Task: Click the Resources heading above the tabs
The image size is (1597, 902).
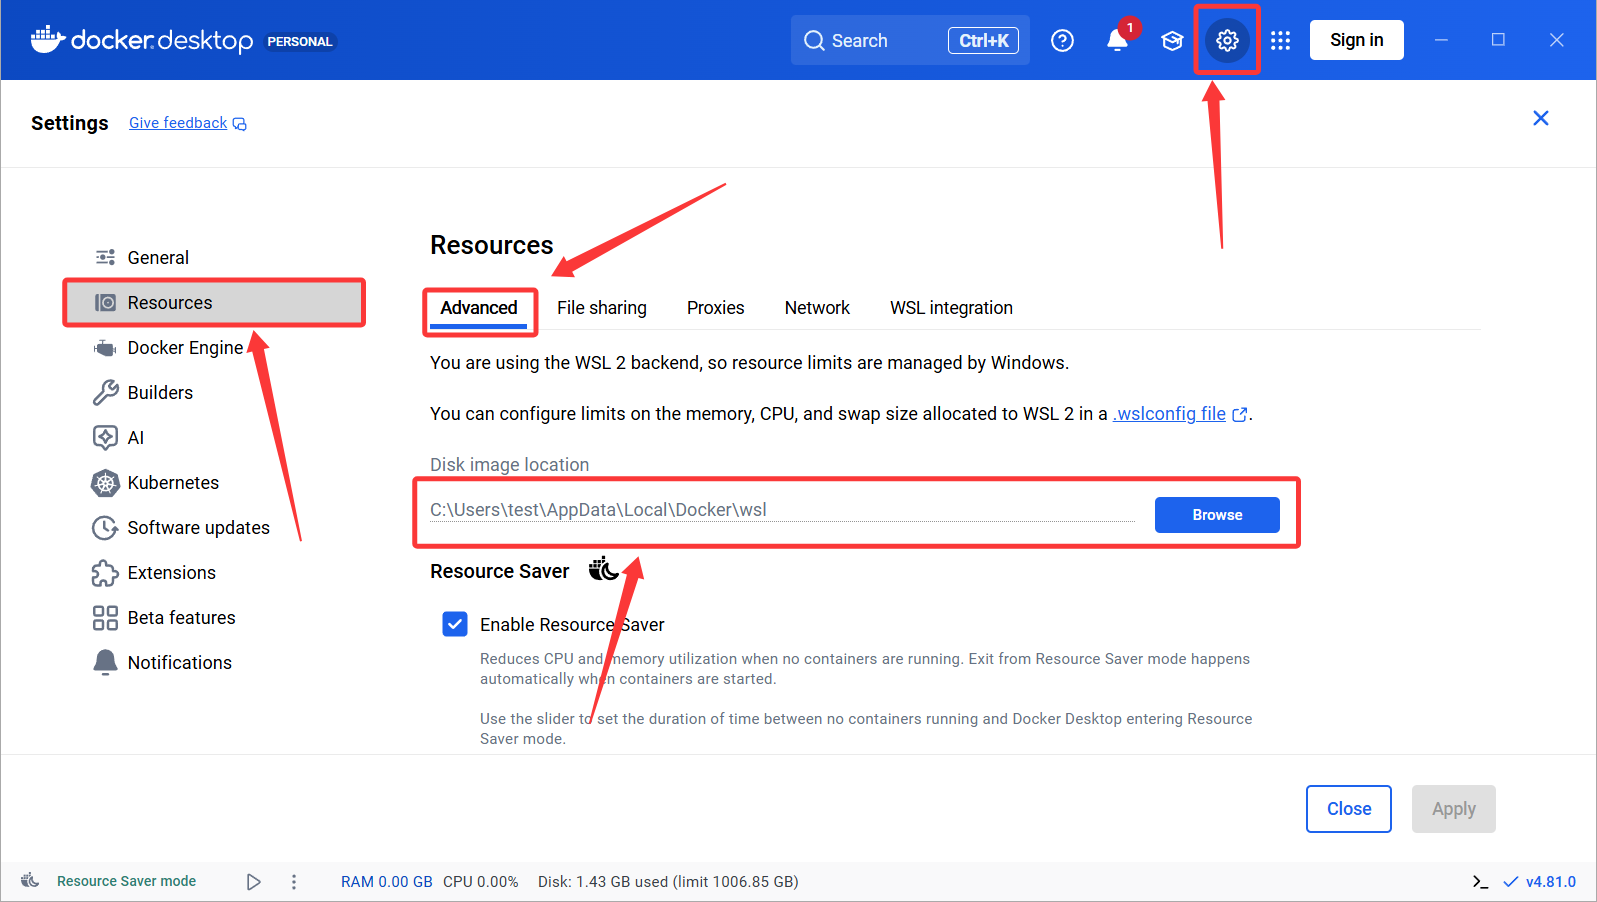Action: pos(492,245)
